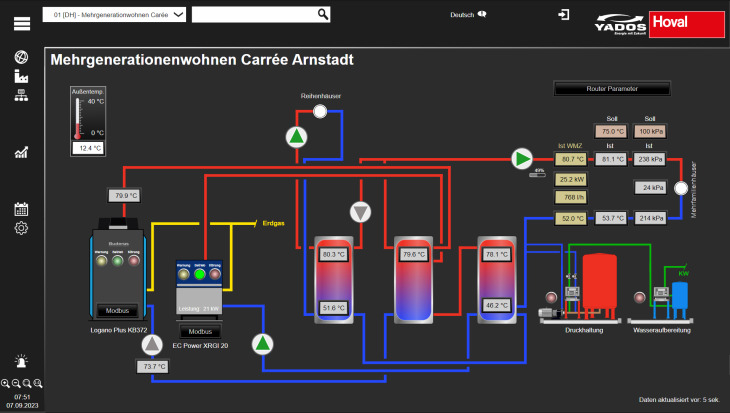Click the logout icon in top bar
Screen dimensions: 730x413
point(565,15)
